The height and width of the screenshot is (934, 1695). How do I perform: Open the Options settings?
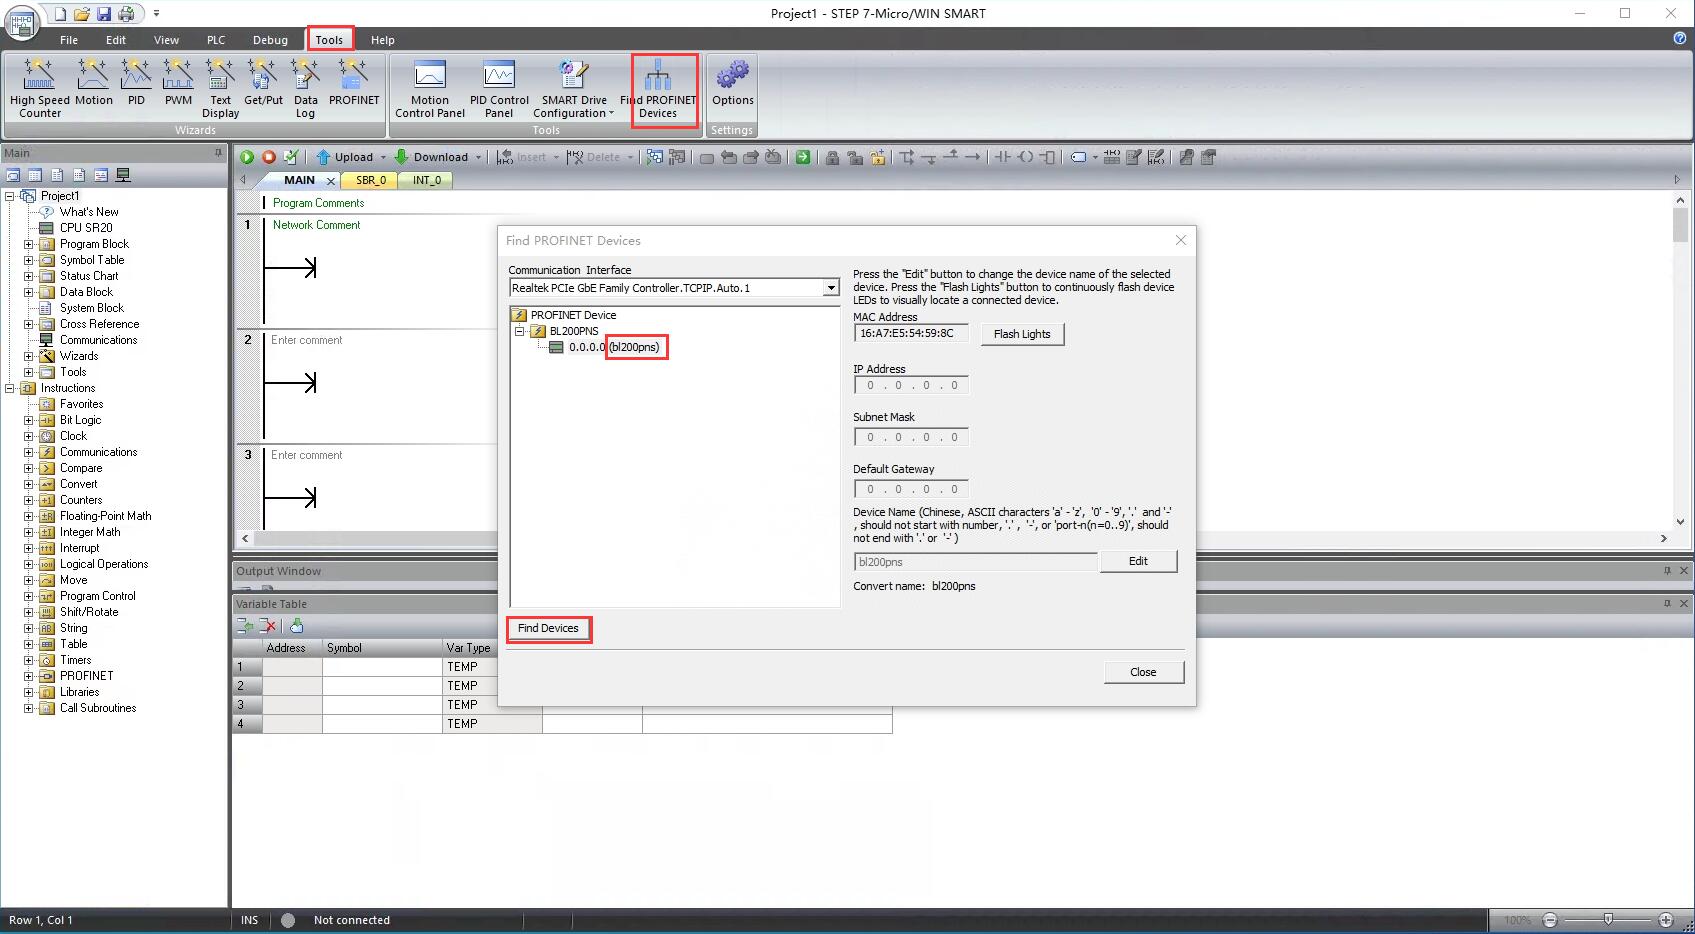[x=733, y=82]
